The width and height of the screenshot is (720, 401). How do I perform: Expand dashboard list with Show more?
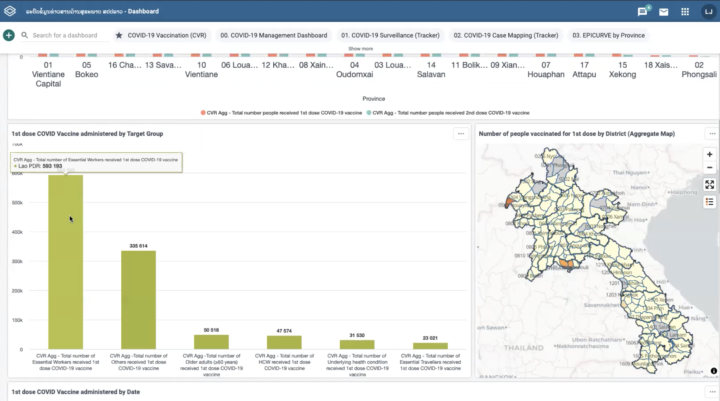click(x=360, y=49)
